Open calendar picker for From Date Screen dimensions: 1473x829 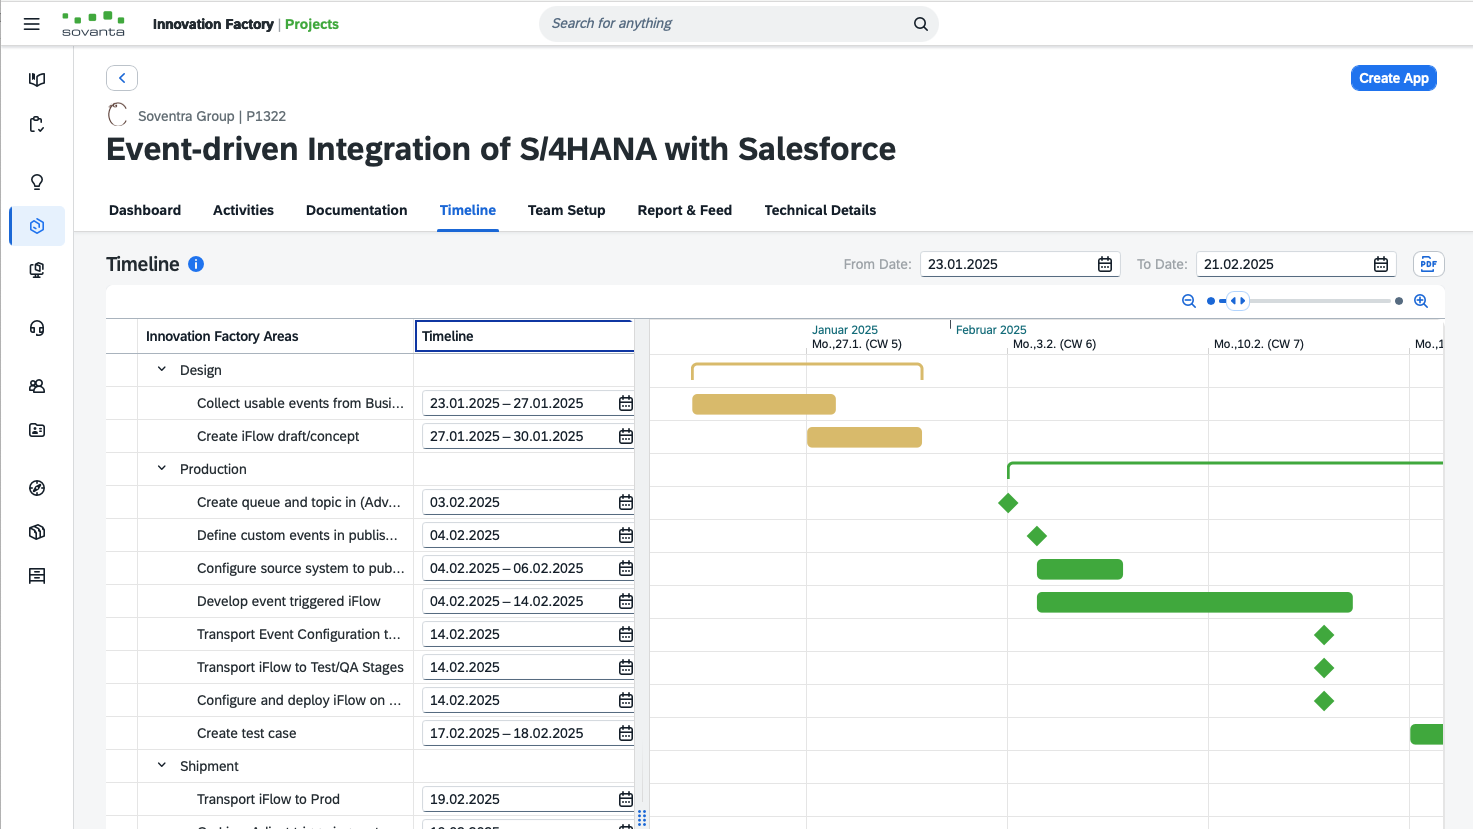(x=1105, y=264)
